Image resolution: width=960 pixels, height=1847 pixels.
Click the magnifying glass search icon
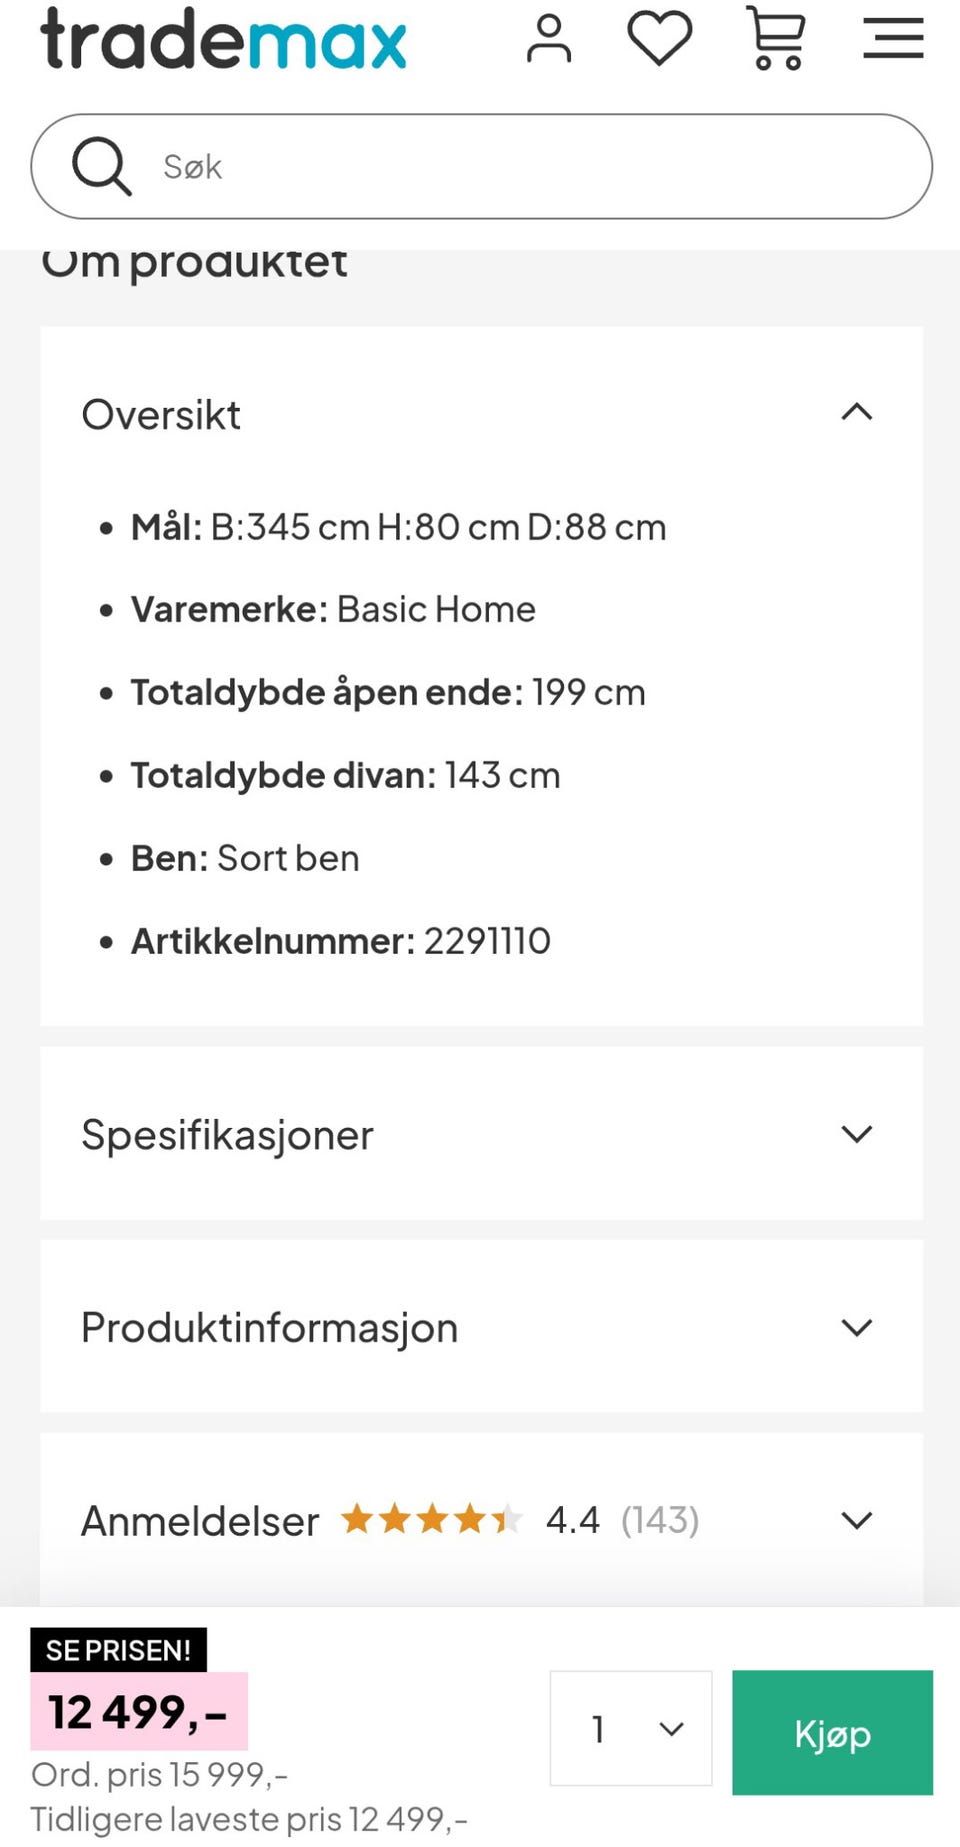coord(102,166)
